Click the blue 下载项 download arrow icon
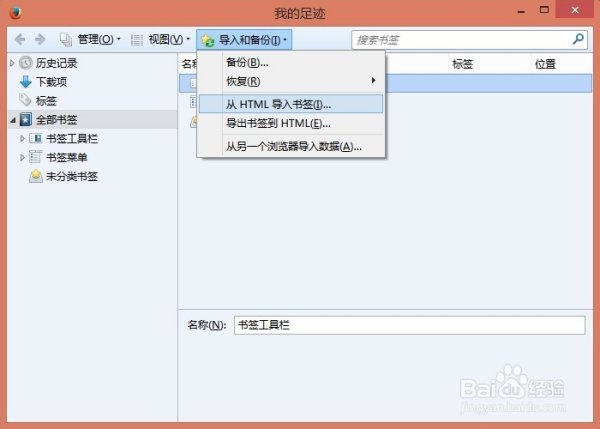The width and height of the screenshot is (600, 429). [26, 82]
